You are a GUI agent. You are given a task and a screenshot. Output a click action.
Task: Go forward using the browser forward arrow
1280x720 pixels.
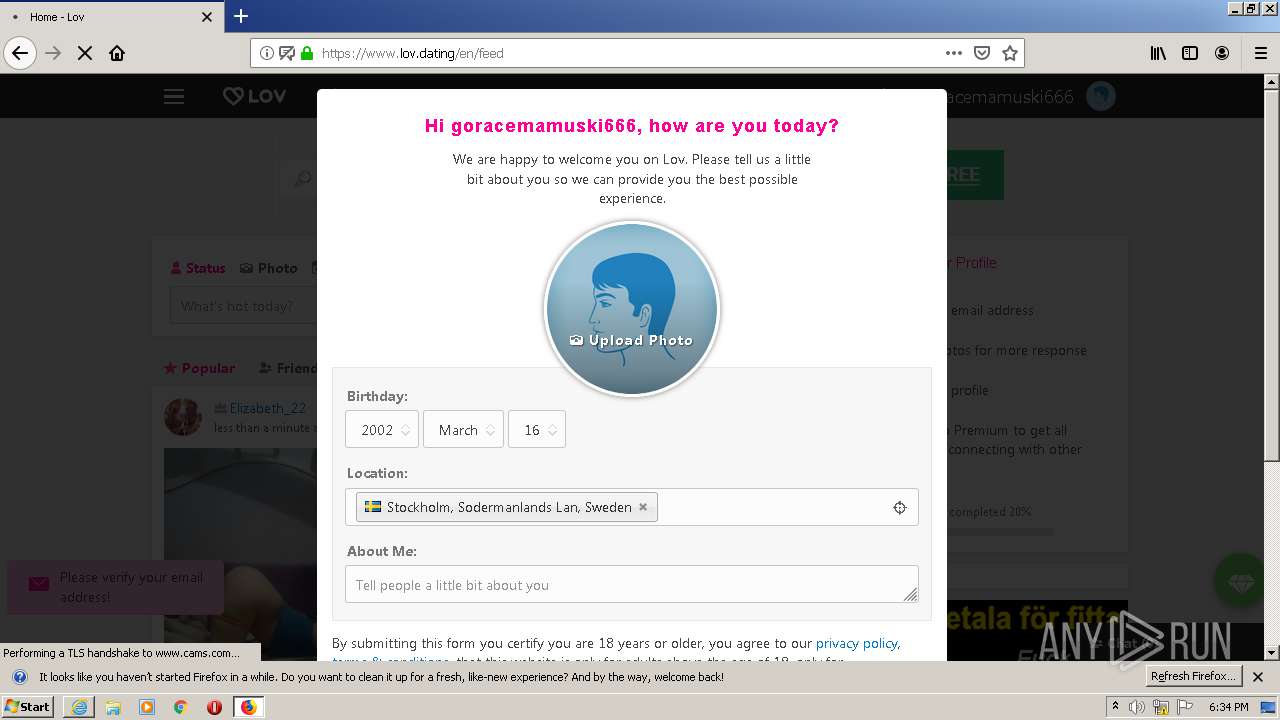53,53
